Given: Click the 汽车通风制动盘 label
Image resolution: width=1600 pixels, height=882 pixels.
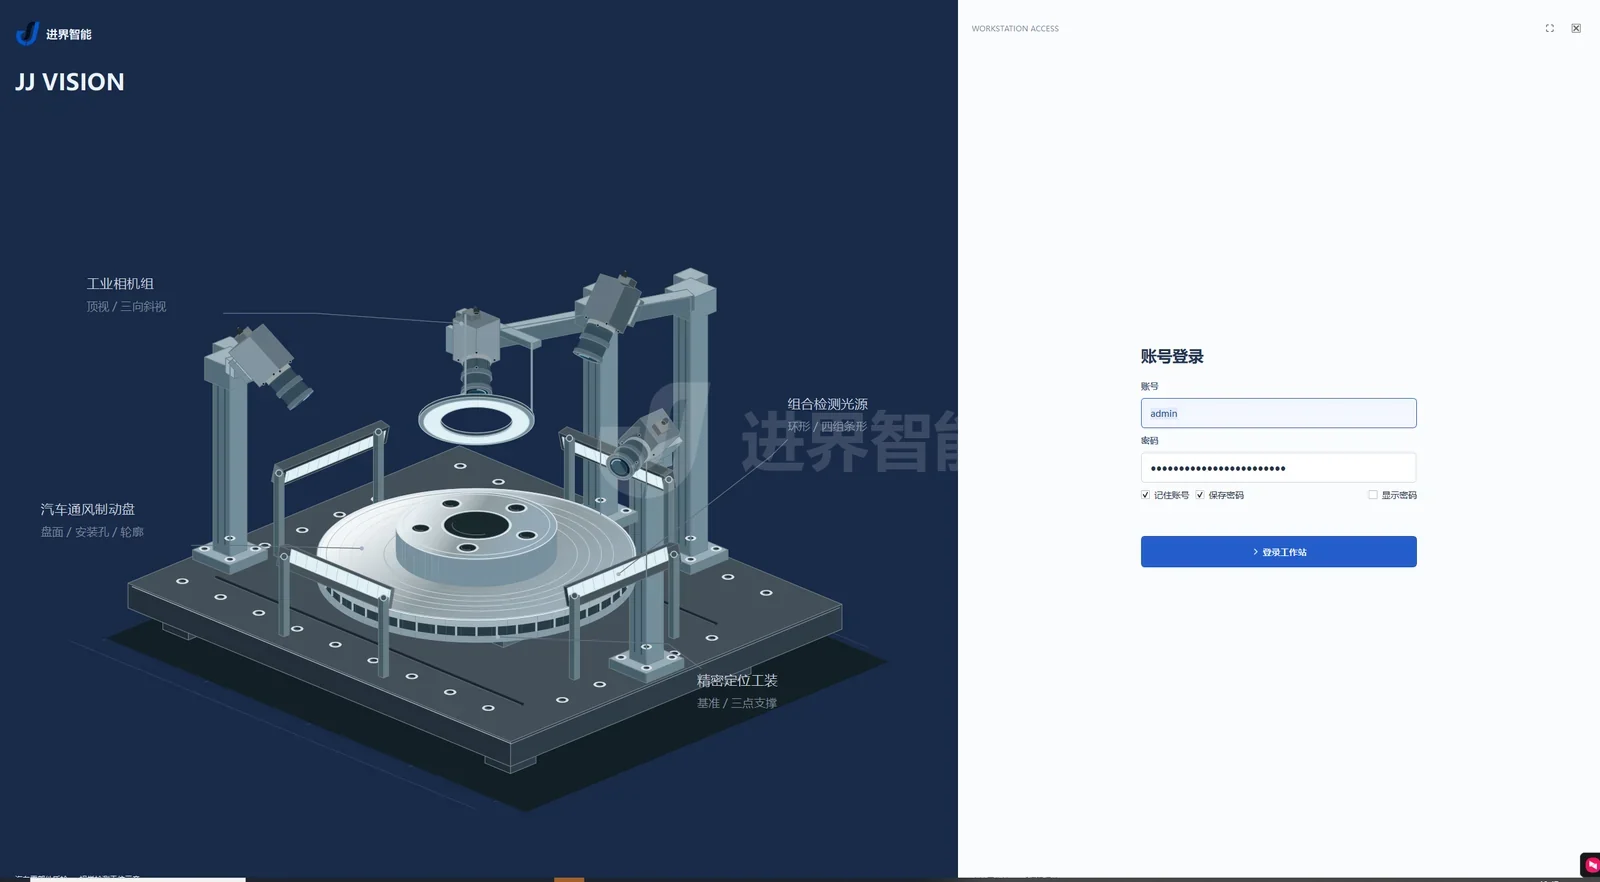Looking at the screenshot, I should 88,509.
